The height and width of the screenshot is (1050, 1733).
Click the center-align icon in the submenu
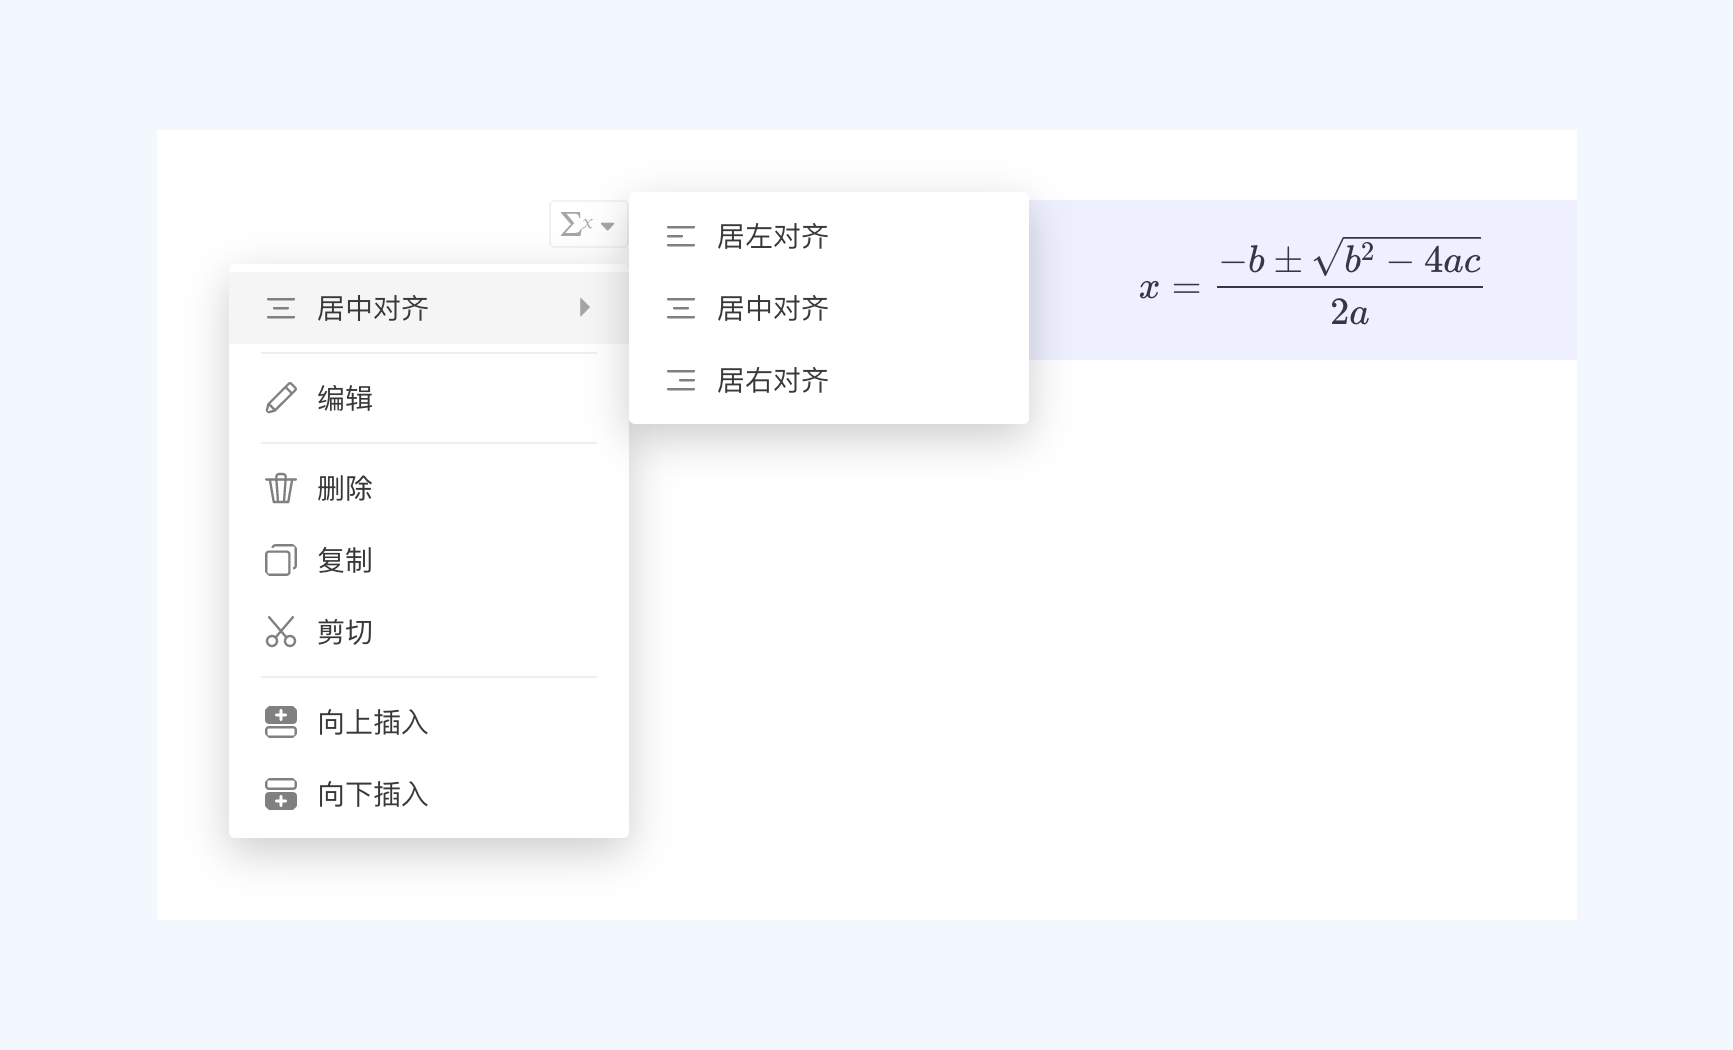pos(681,308)
